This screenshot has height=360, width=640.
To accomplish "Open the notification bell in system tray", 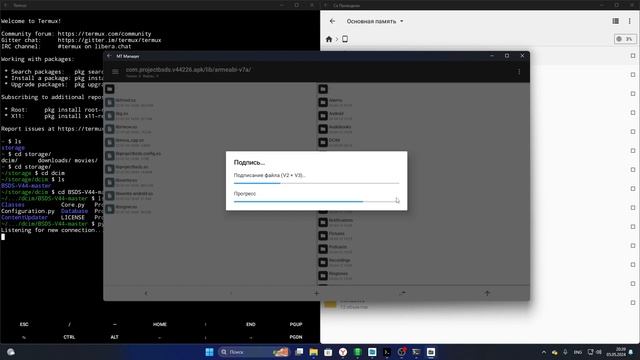I will pos(631,352).
